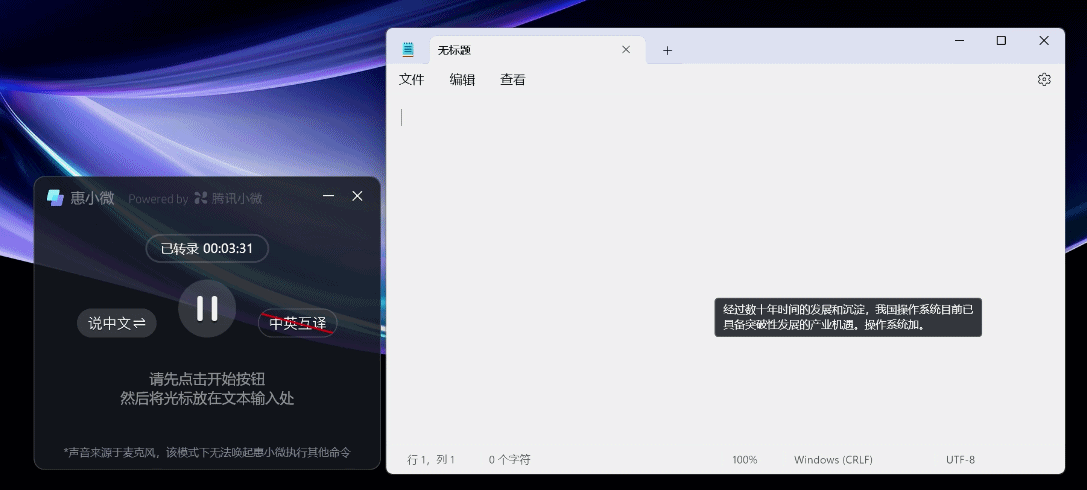Close the 惠小微 panel
This screenshot has height=490, width=1087.
(358, 196)
